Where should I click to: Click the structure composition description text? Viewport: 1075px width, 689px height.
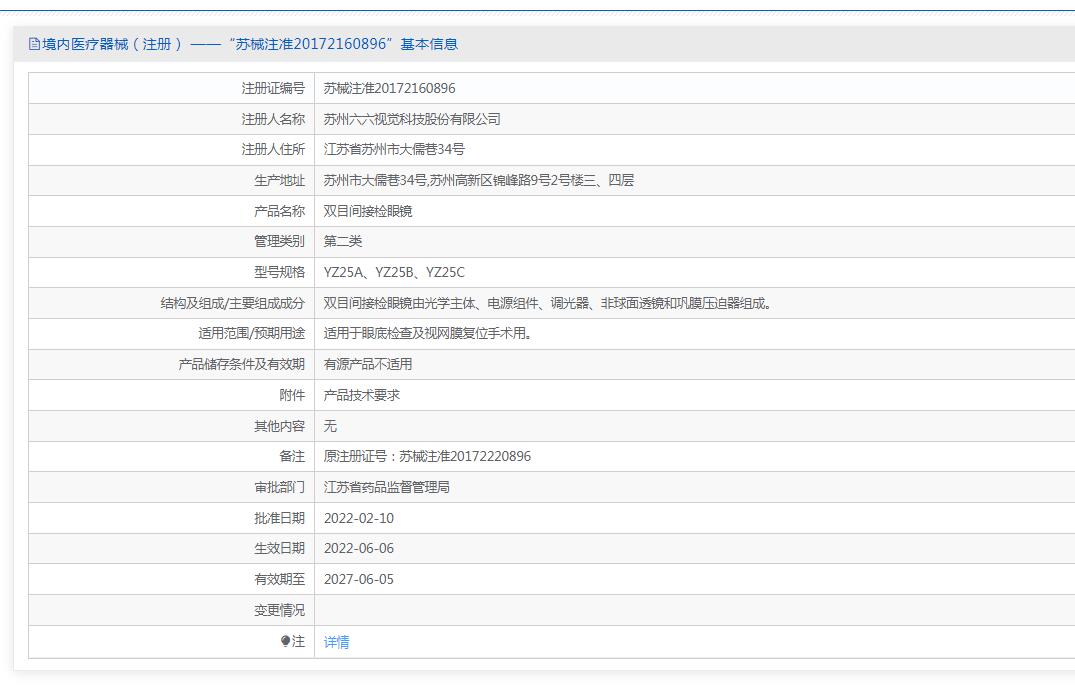548,303
